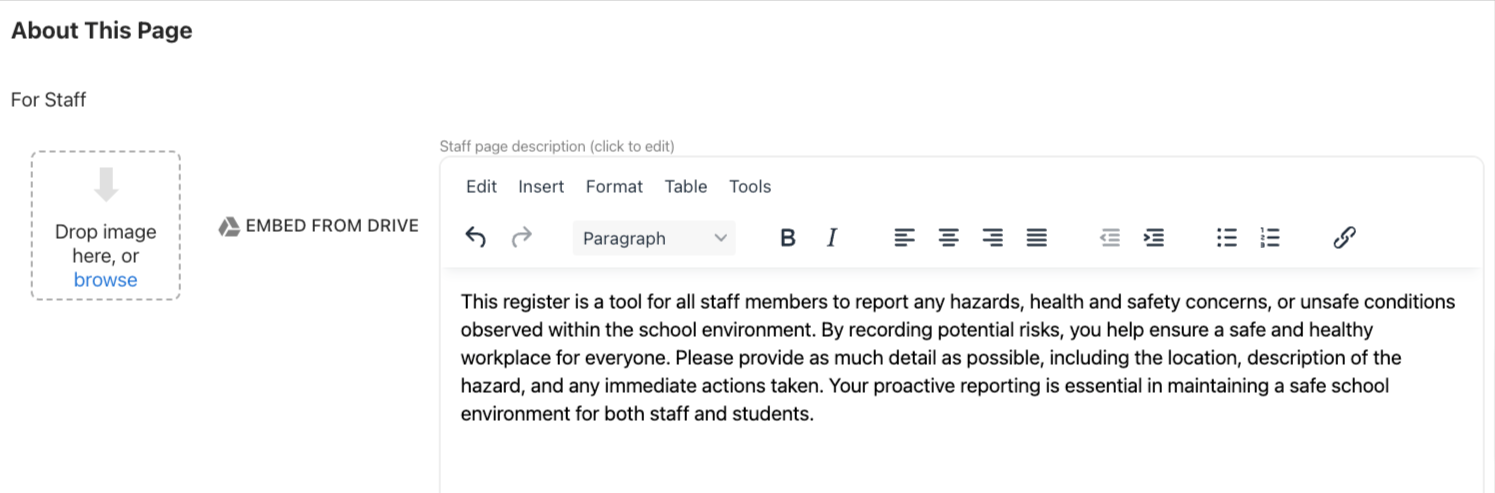Increase the paragraph indent
This screenshot has height=493, width=1495.
point(1154,238)
